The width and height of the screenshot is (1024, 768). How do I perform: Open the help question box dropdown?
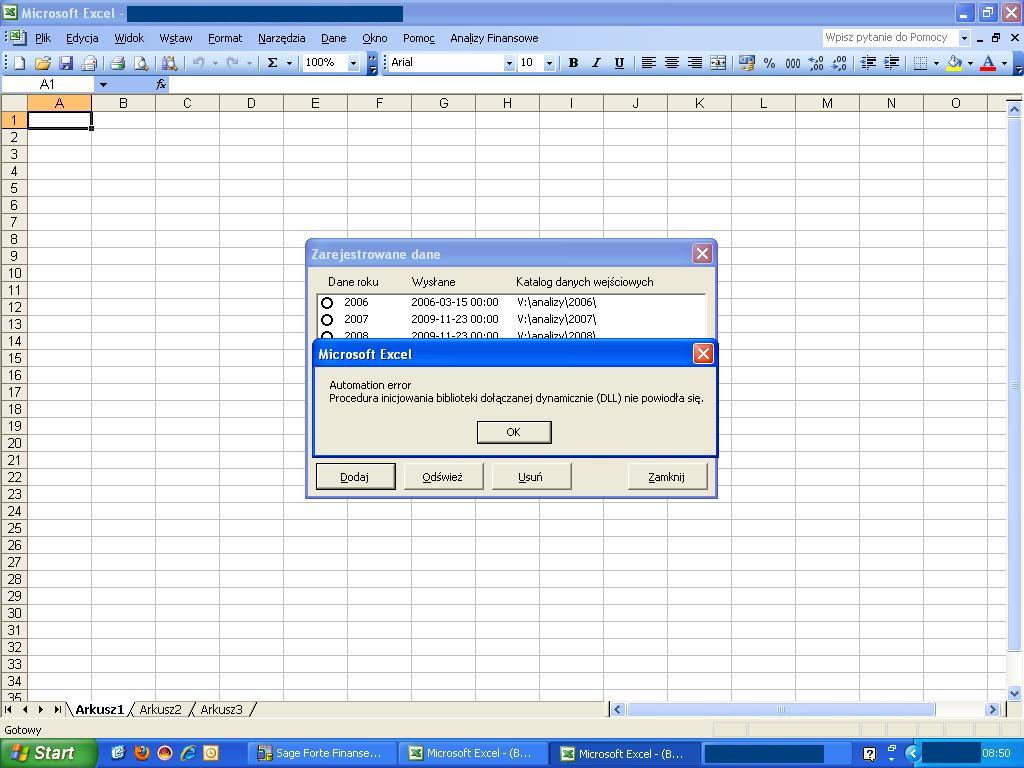[964, 38]
